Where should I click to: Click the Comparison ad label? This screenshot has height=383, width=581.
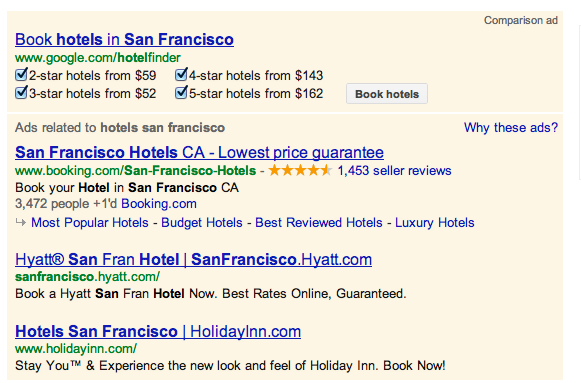tap(521, 20)
